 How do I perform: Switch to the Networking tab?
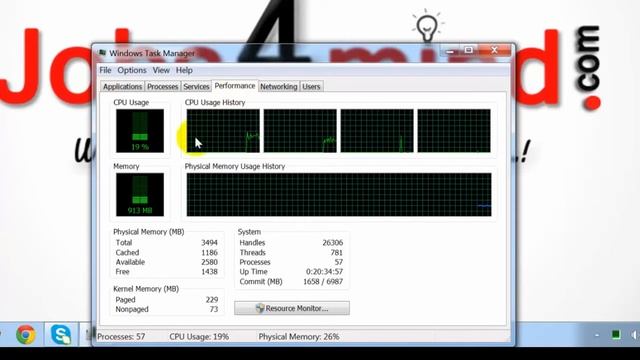tap(279, 87)
